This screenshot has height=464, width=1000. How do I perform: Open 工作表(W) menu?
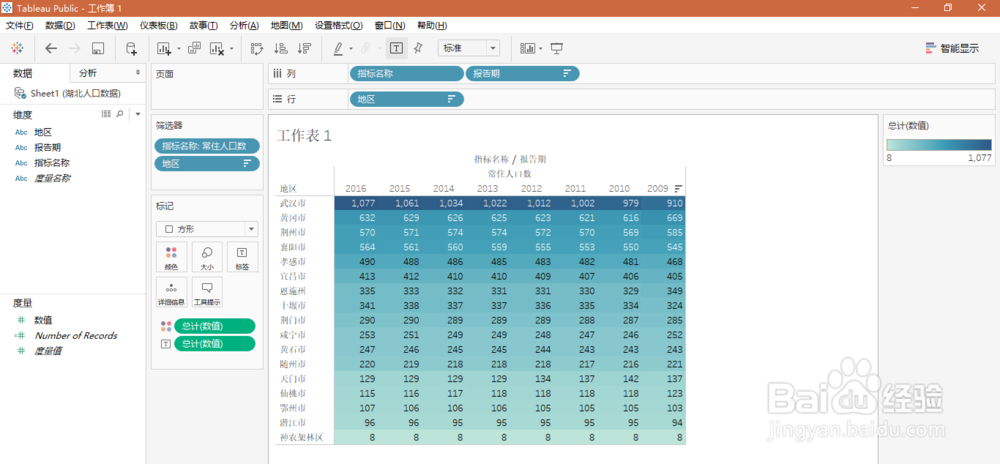[x=107, y=25]
